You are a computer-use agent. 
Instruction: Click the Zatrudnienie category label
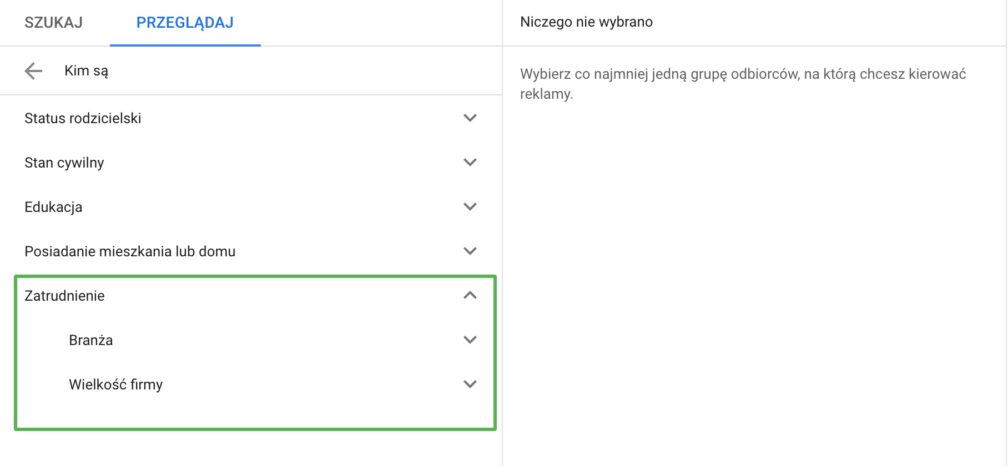(x=64, y=296)
